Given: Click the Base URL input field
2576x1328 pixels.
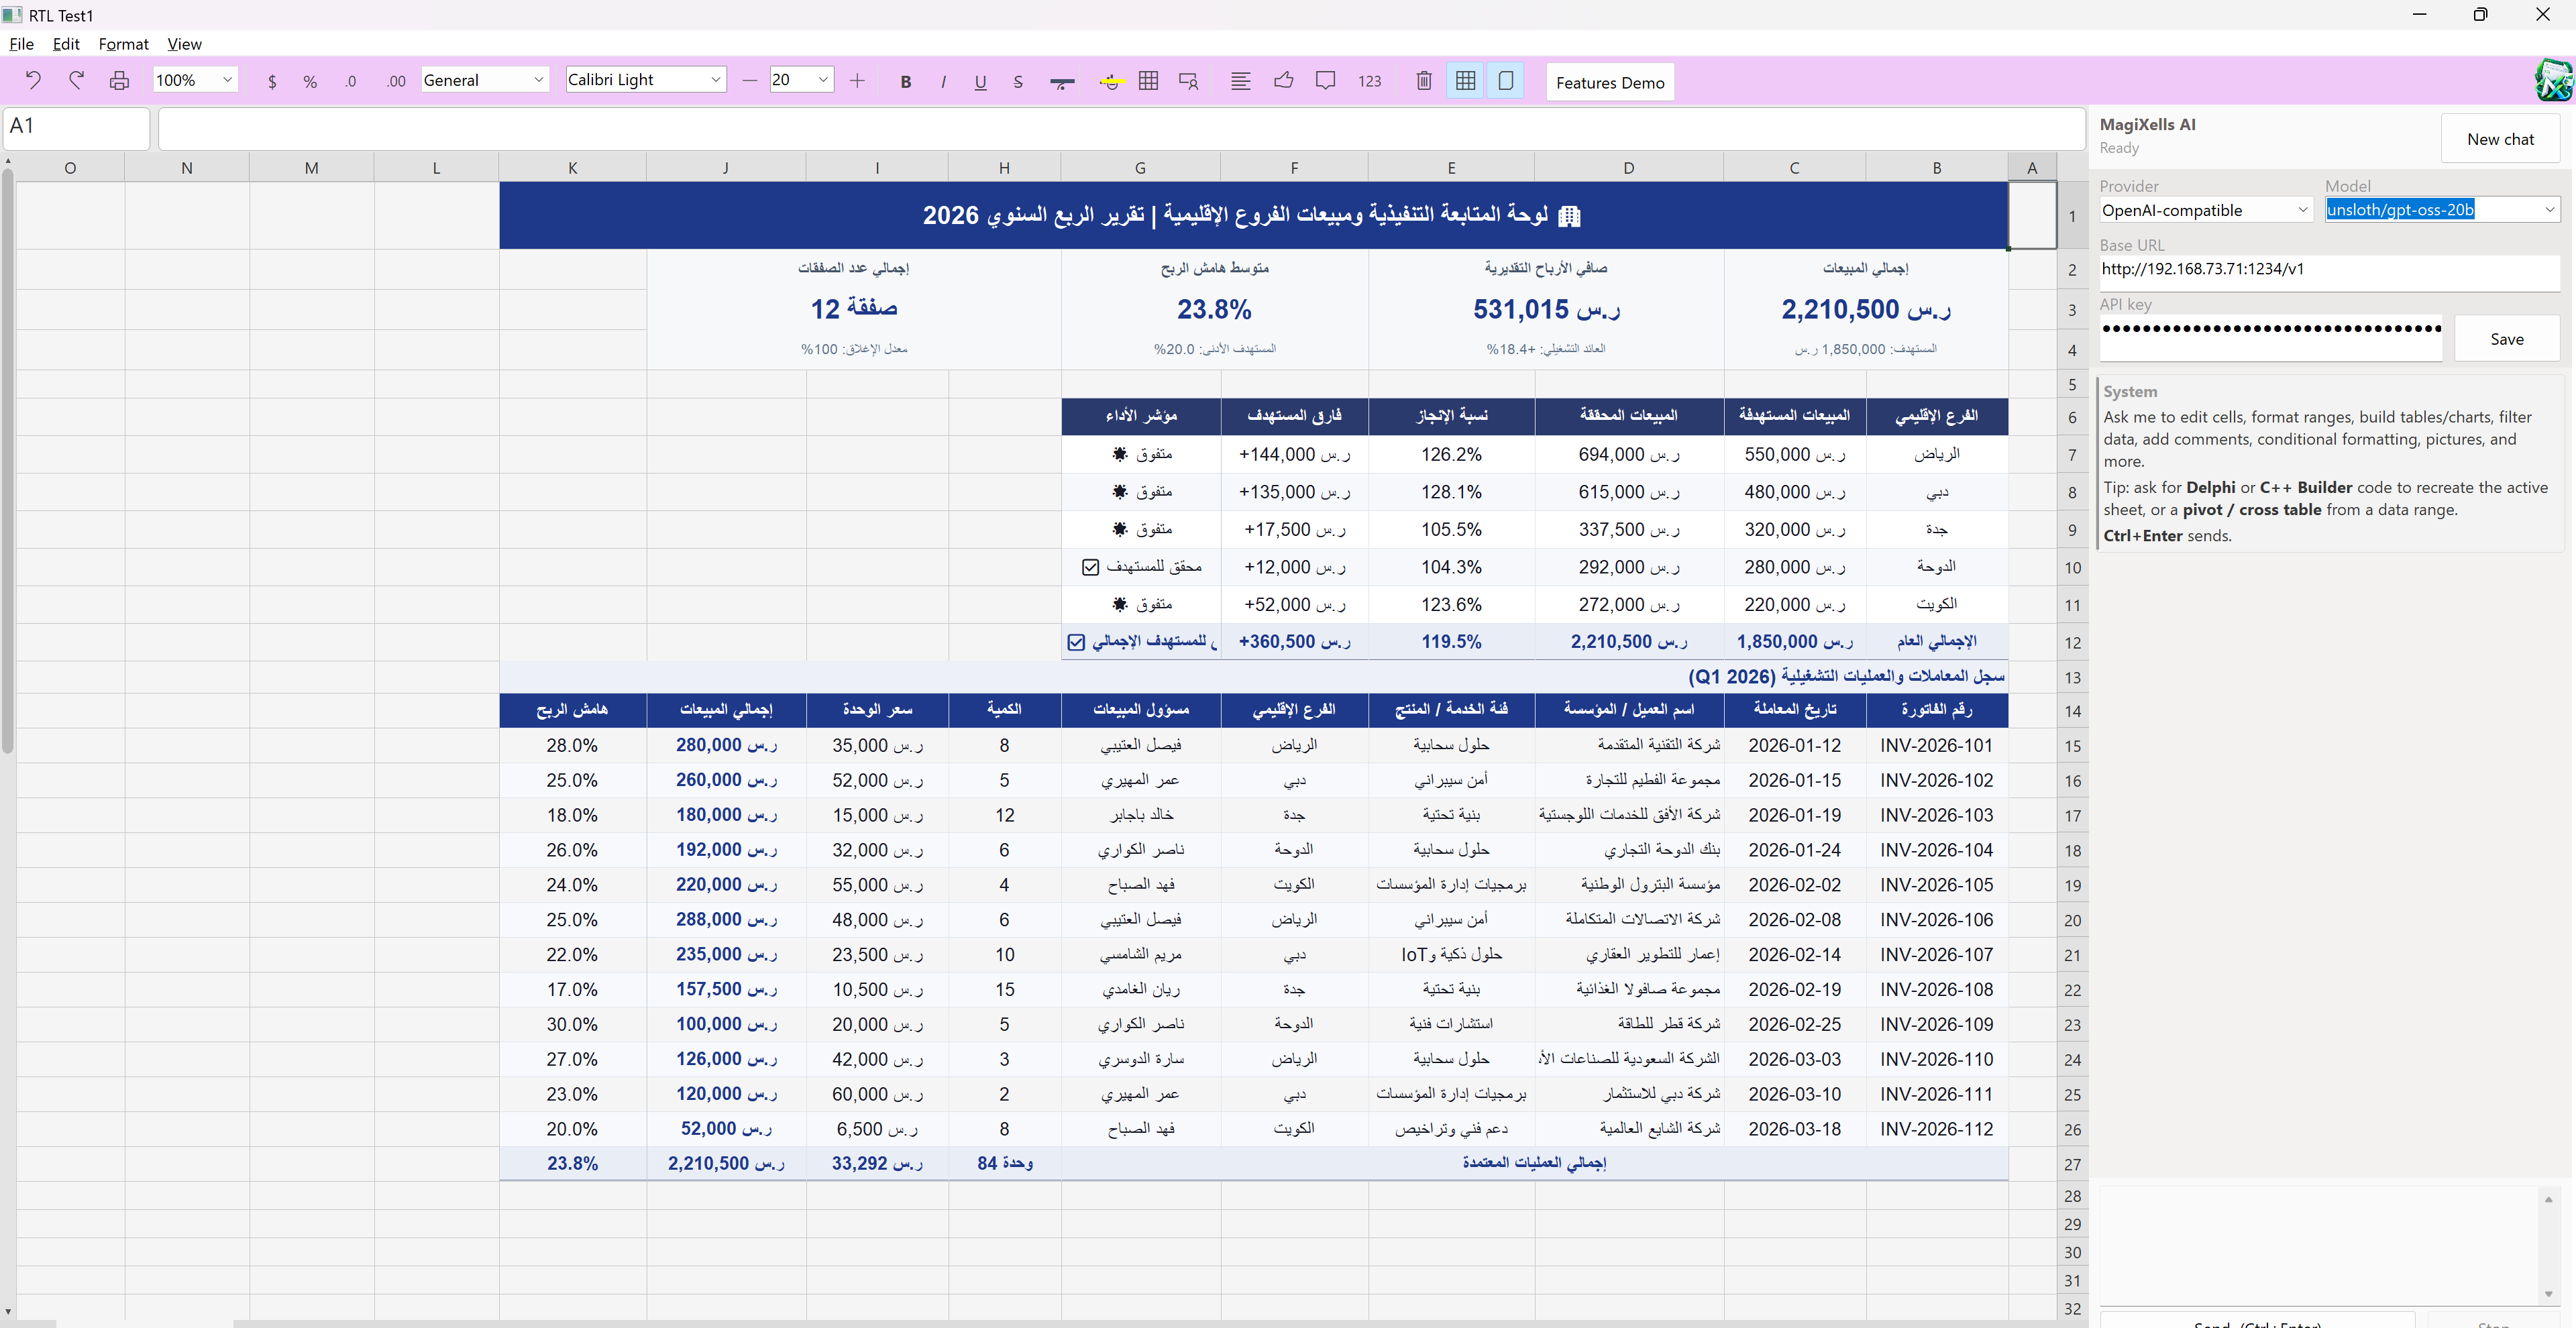Looking at the screenshot, I should point(2329,270).
